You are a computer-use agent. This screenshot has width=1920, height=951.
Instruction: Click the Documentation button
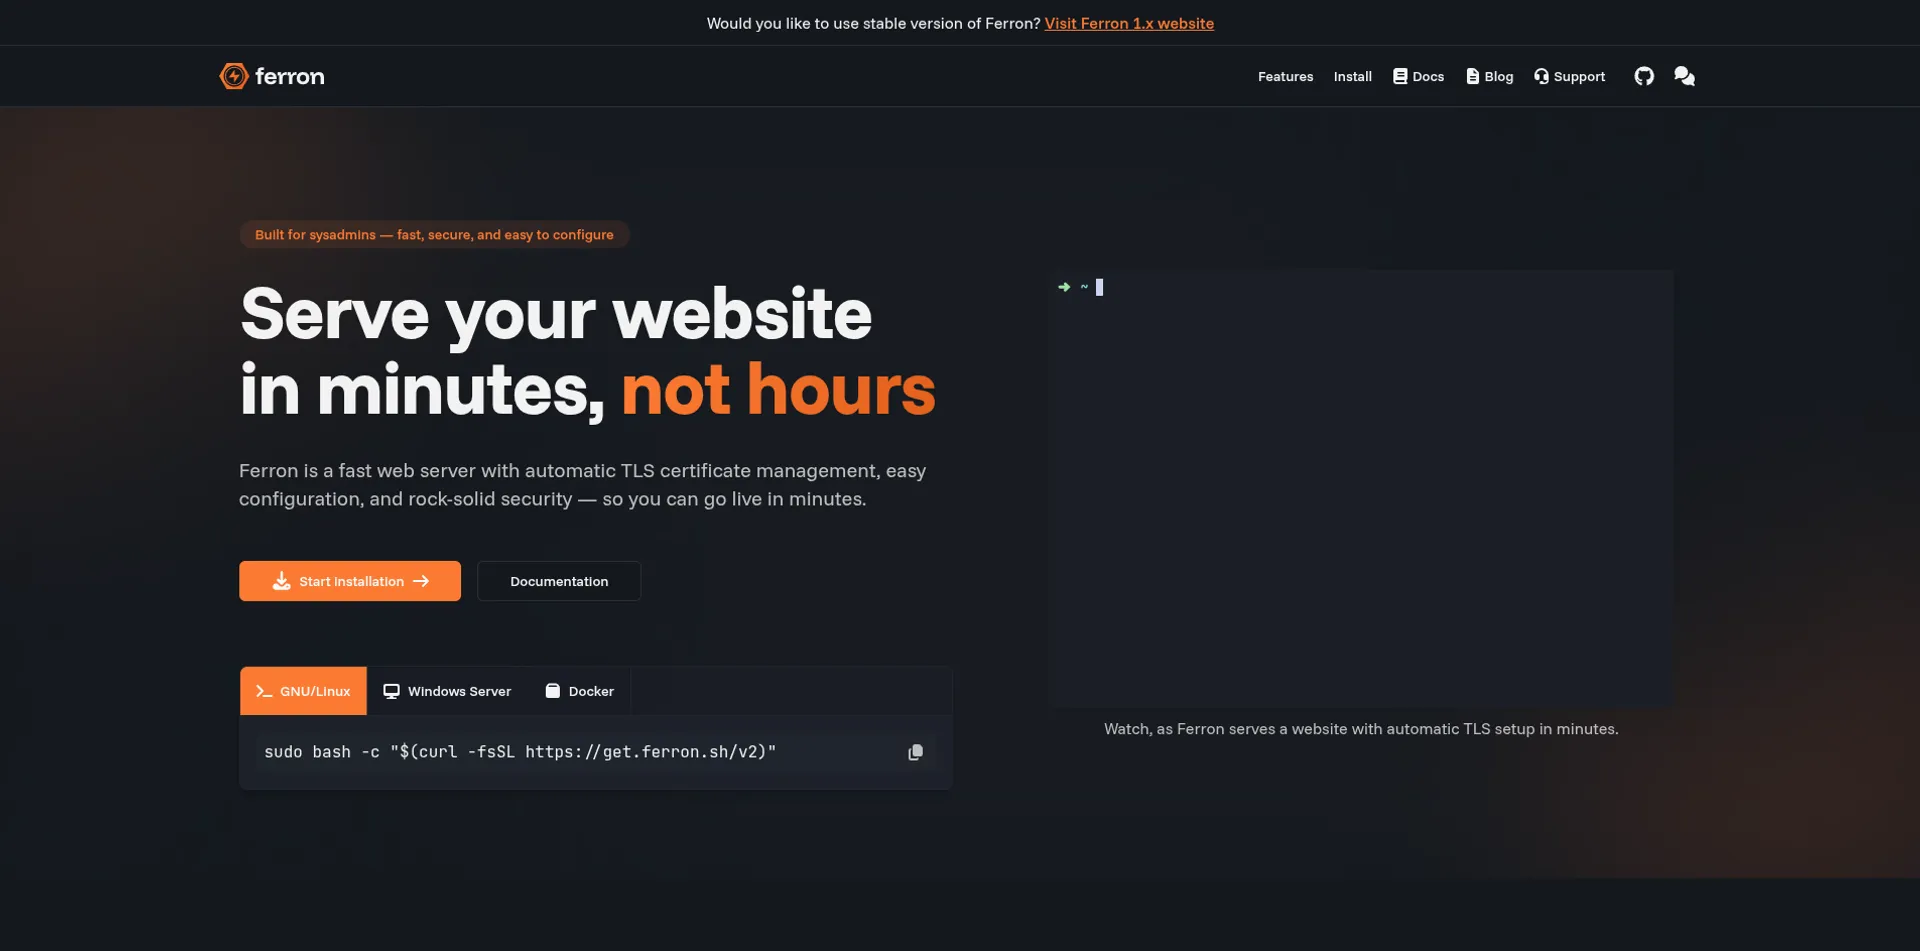(x=559, y=581)
